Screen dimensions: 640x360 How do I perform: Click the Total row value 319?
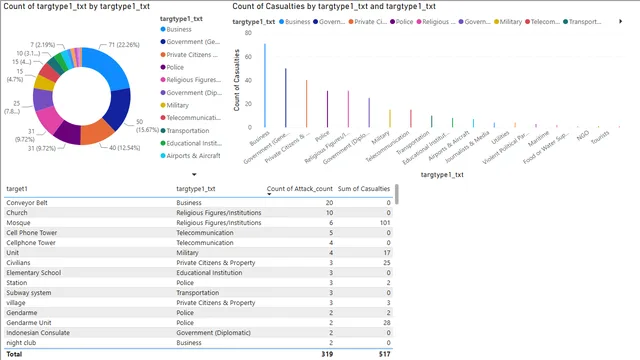point(327,354)
